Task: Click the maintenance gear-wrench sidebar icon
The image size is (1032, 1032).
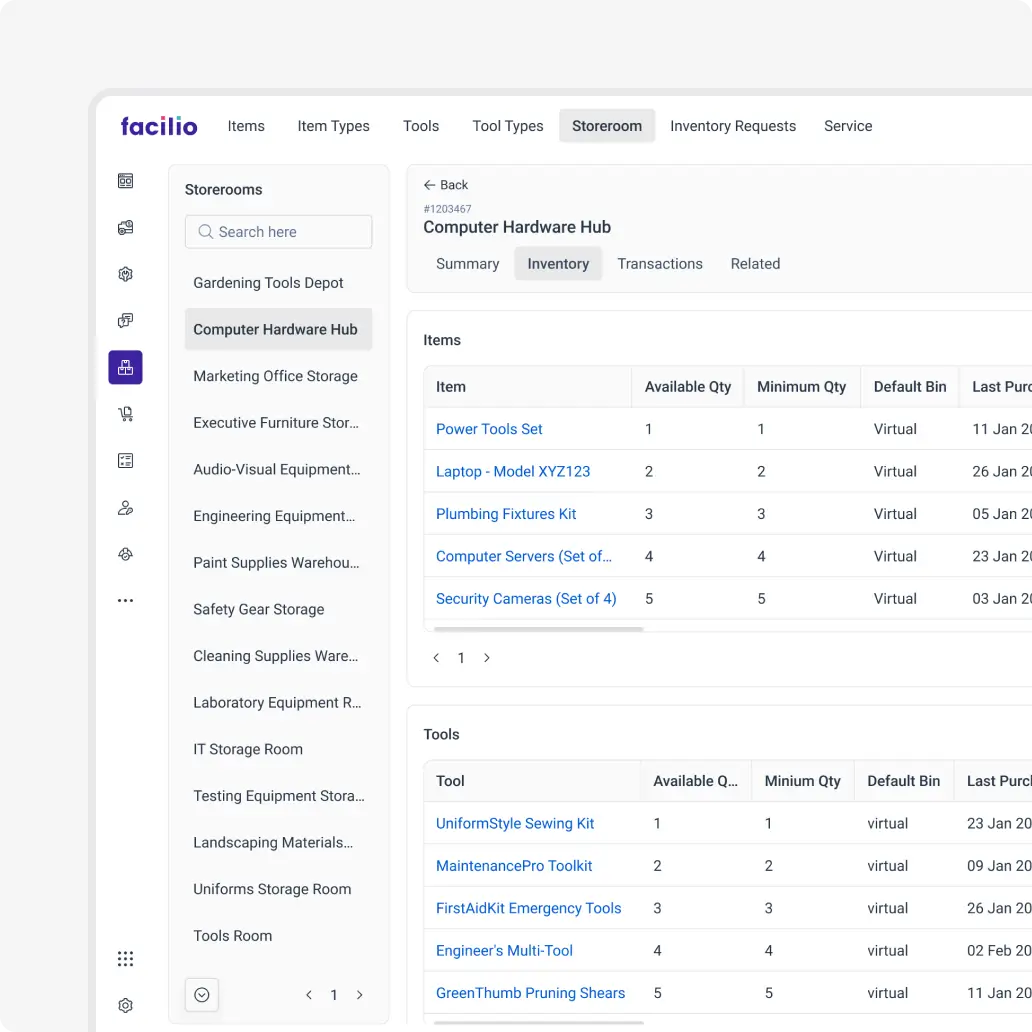Action: tap(125, 274)
